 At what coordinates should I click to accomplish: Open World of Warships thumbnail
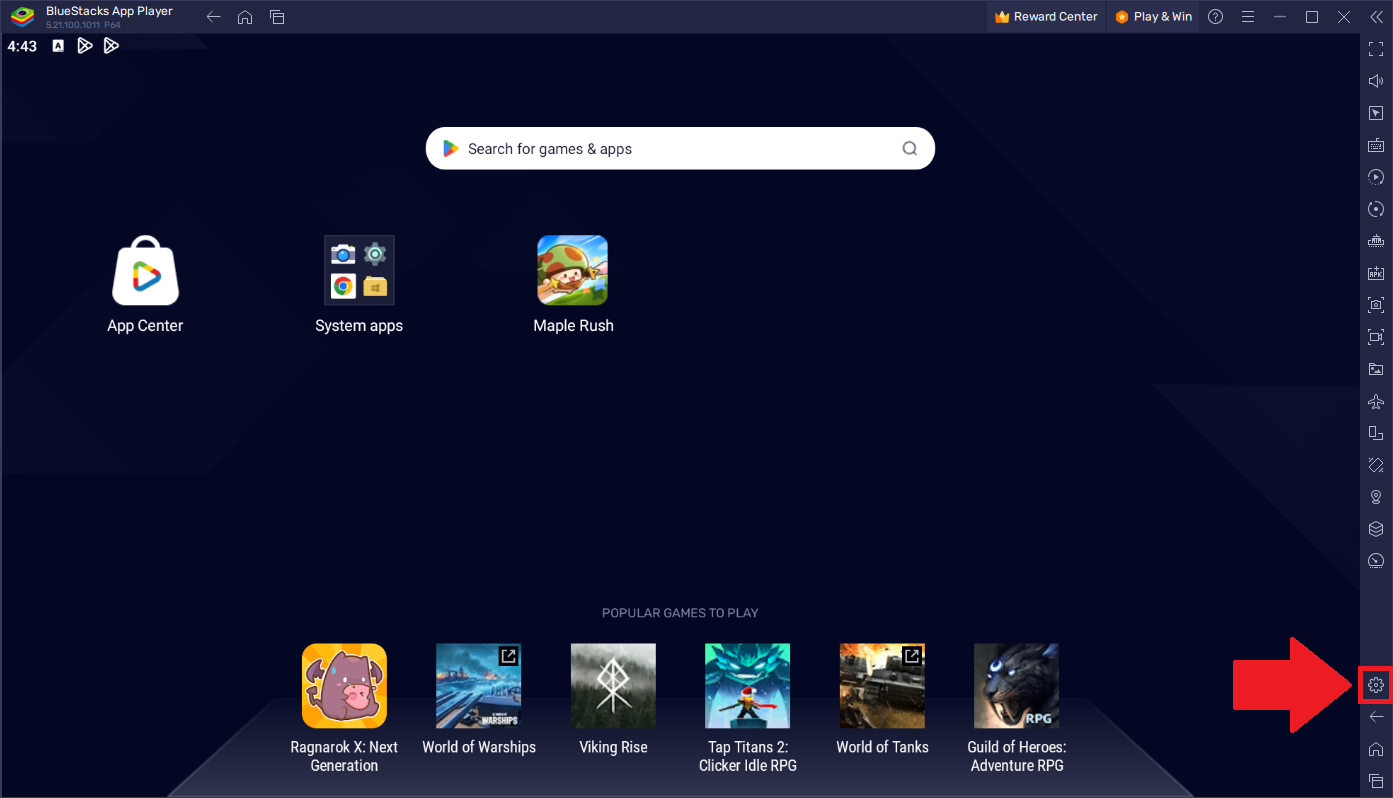click(x=479, y=685)
